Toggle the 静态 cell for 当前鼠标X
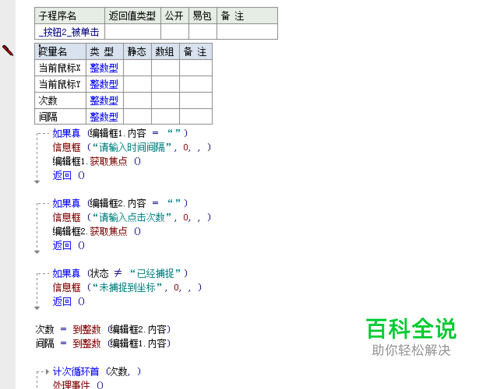Image resolution: width=500 pixels, height=389 pixels. (x=137, y=68)
